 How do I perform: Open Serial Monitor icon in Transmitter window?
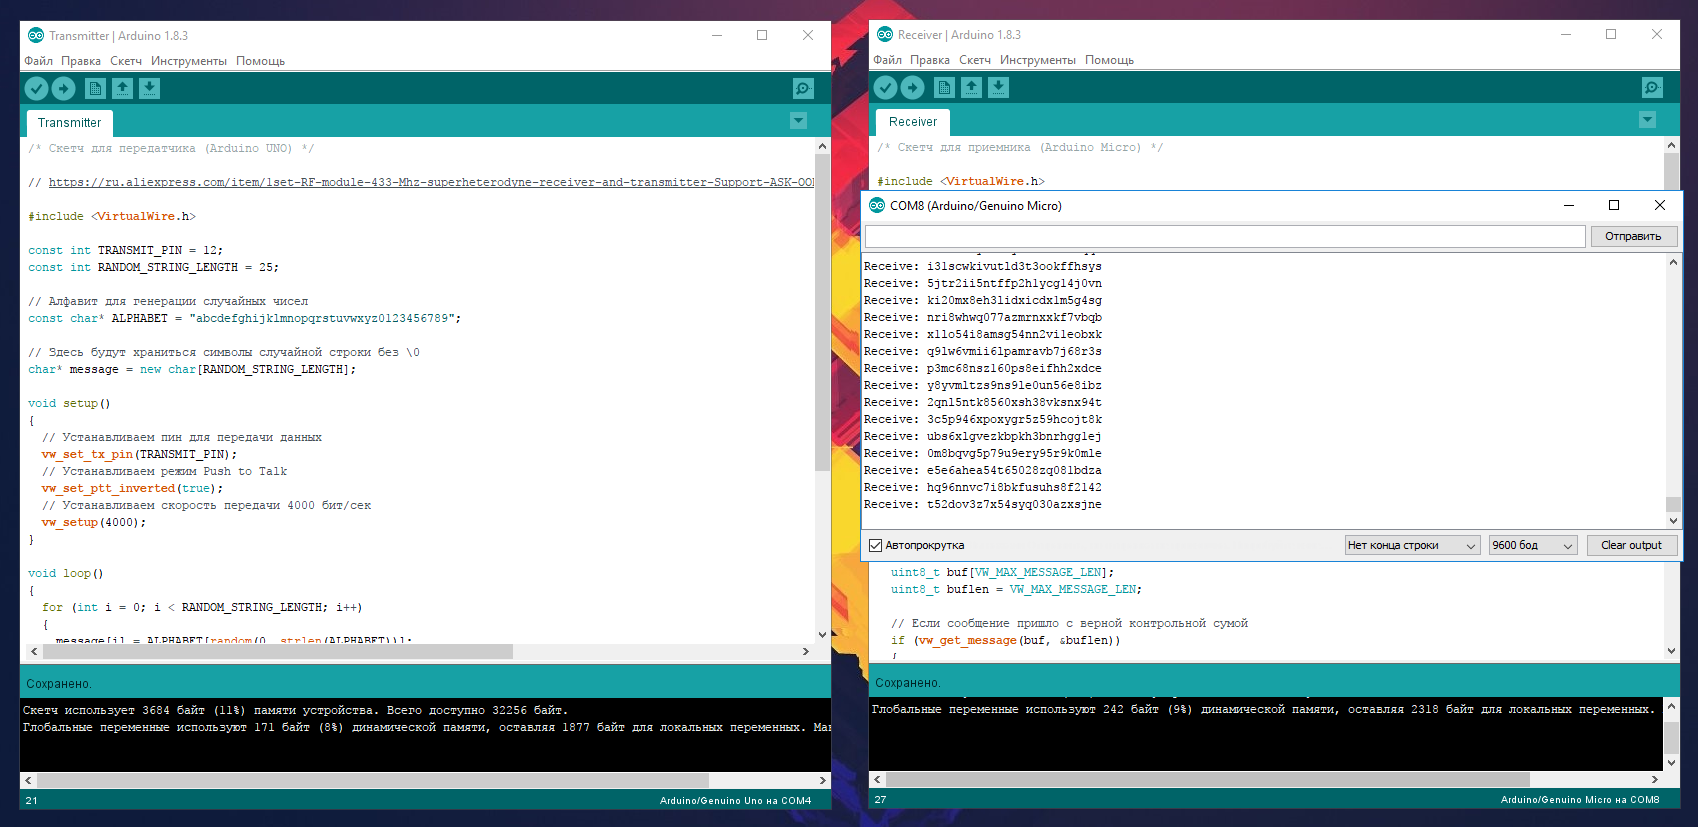[803, 89]
